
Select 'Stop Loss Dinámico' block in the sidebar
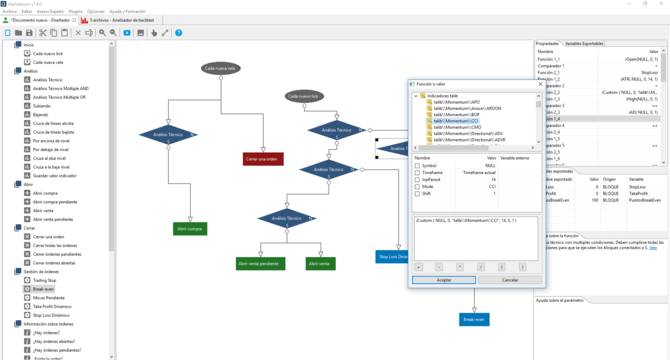coord(51,315)
